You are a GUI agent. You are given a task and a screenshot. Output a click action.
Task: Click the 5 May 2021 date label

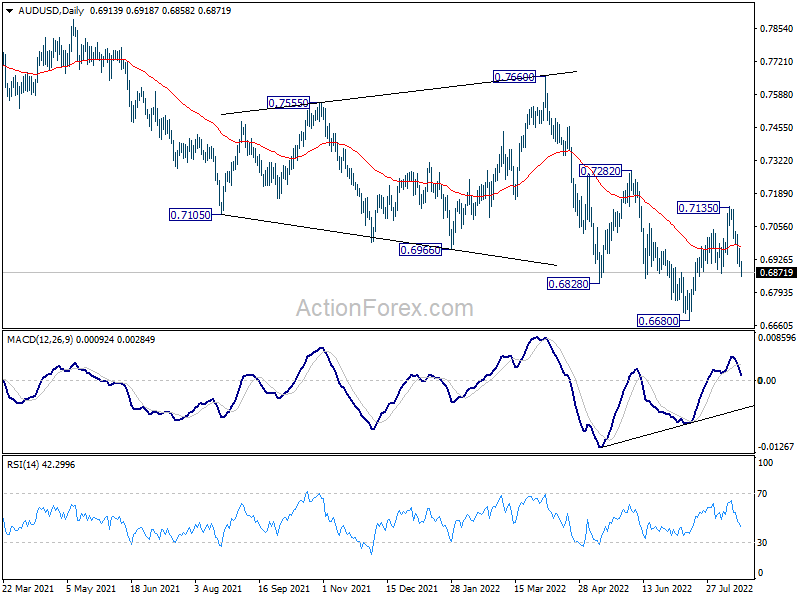(91, 589)
